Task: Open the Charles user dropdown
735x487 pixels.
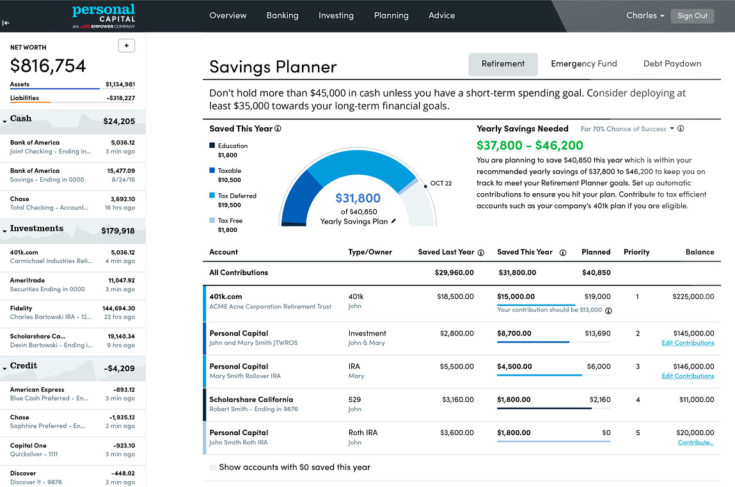Action: [x=645, y=15]
